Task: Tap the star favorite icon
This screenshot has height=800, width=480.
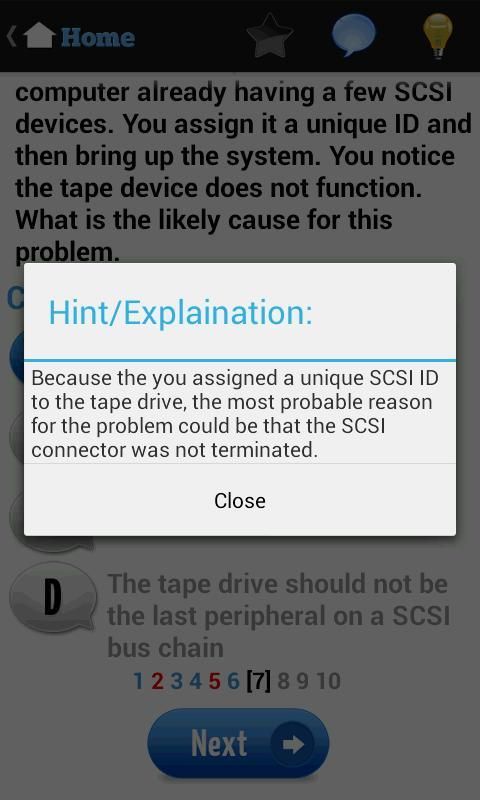Action: [270, 36]
